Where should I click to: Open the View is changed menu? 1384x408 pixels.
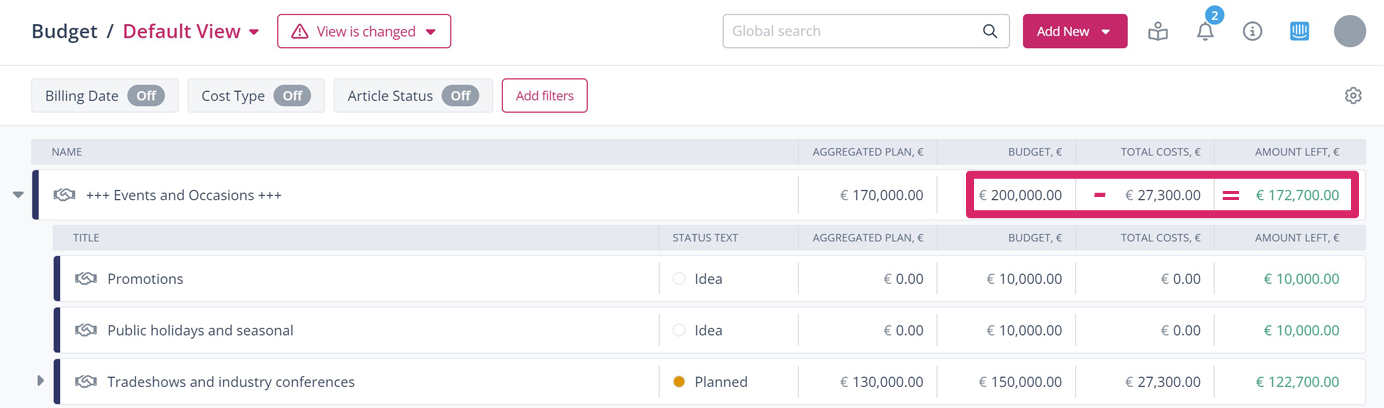(x=364, y=32)
